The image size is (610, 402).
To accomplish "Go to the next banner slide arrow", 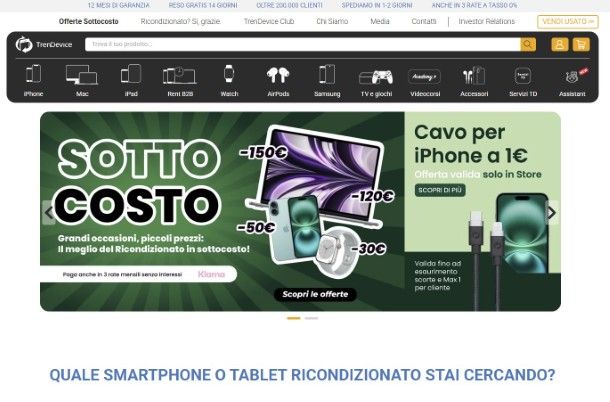I will 552,212.
